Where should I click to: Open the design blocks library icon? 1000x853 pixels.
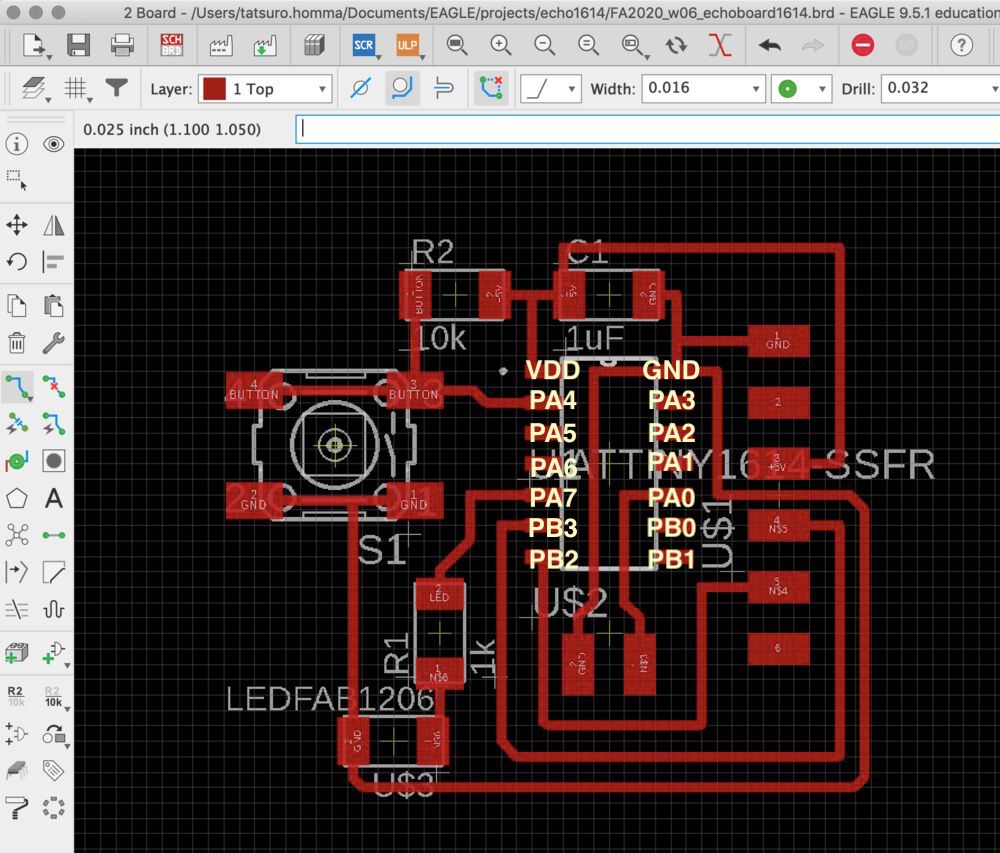[314, 45]
